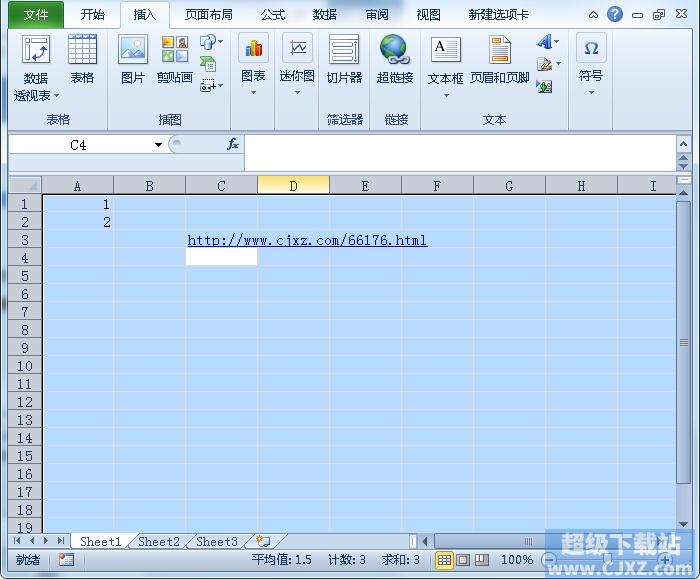The image size is (700, 579).
Task: Switch to Sheet2 worksheet tab
Action: 159,542
